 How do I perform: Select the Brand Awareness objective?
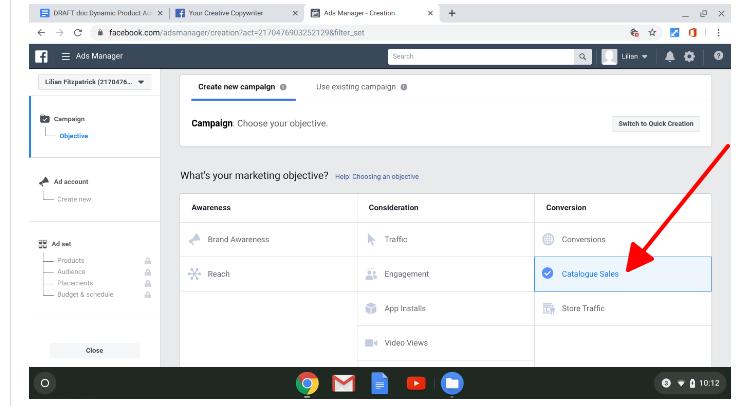click(269, 239)
